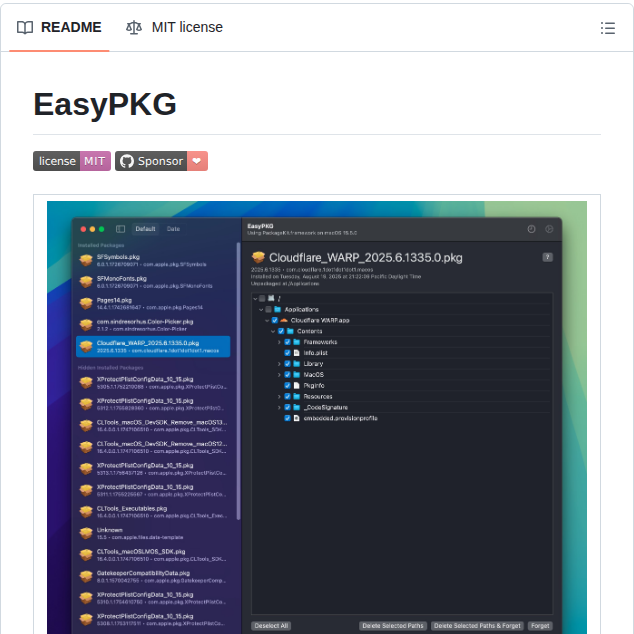This screenshot has width=634, height=634.
Task: Open the README outline list icon
Action: coord(607,28)
